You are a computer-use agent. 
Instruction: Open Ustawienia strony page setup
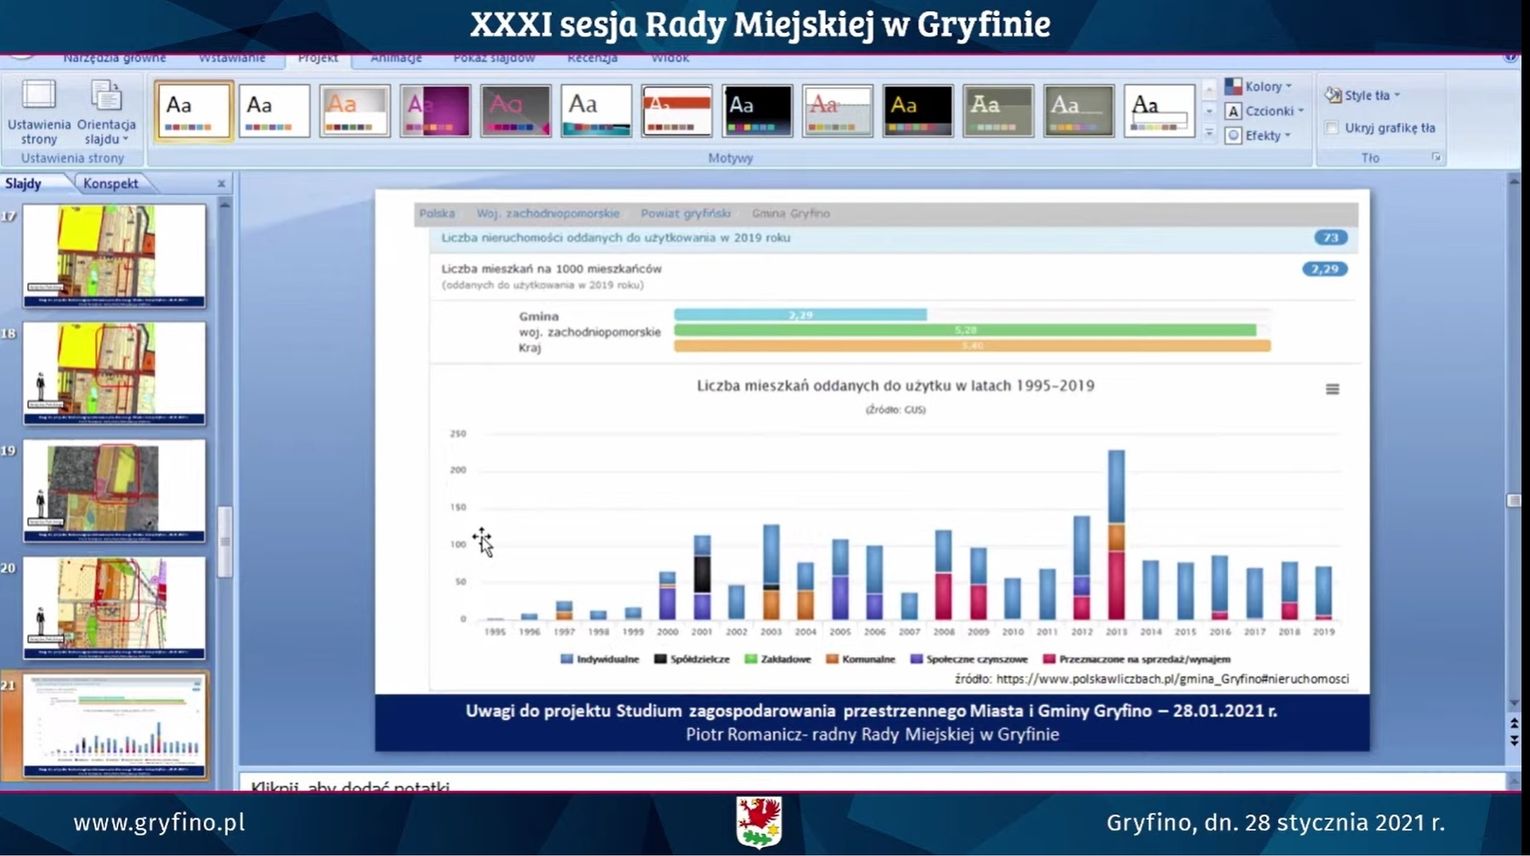(x=39, y=111)
